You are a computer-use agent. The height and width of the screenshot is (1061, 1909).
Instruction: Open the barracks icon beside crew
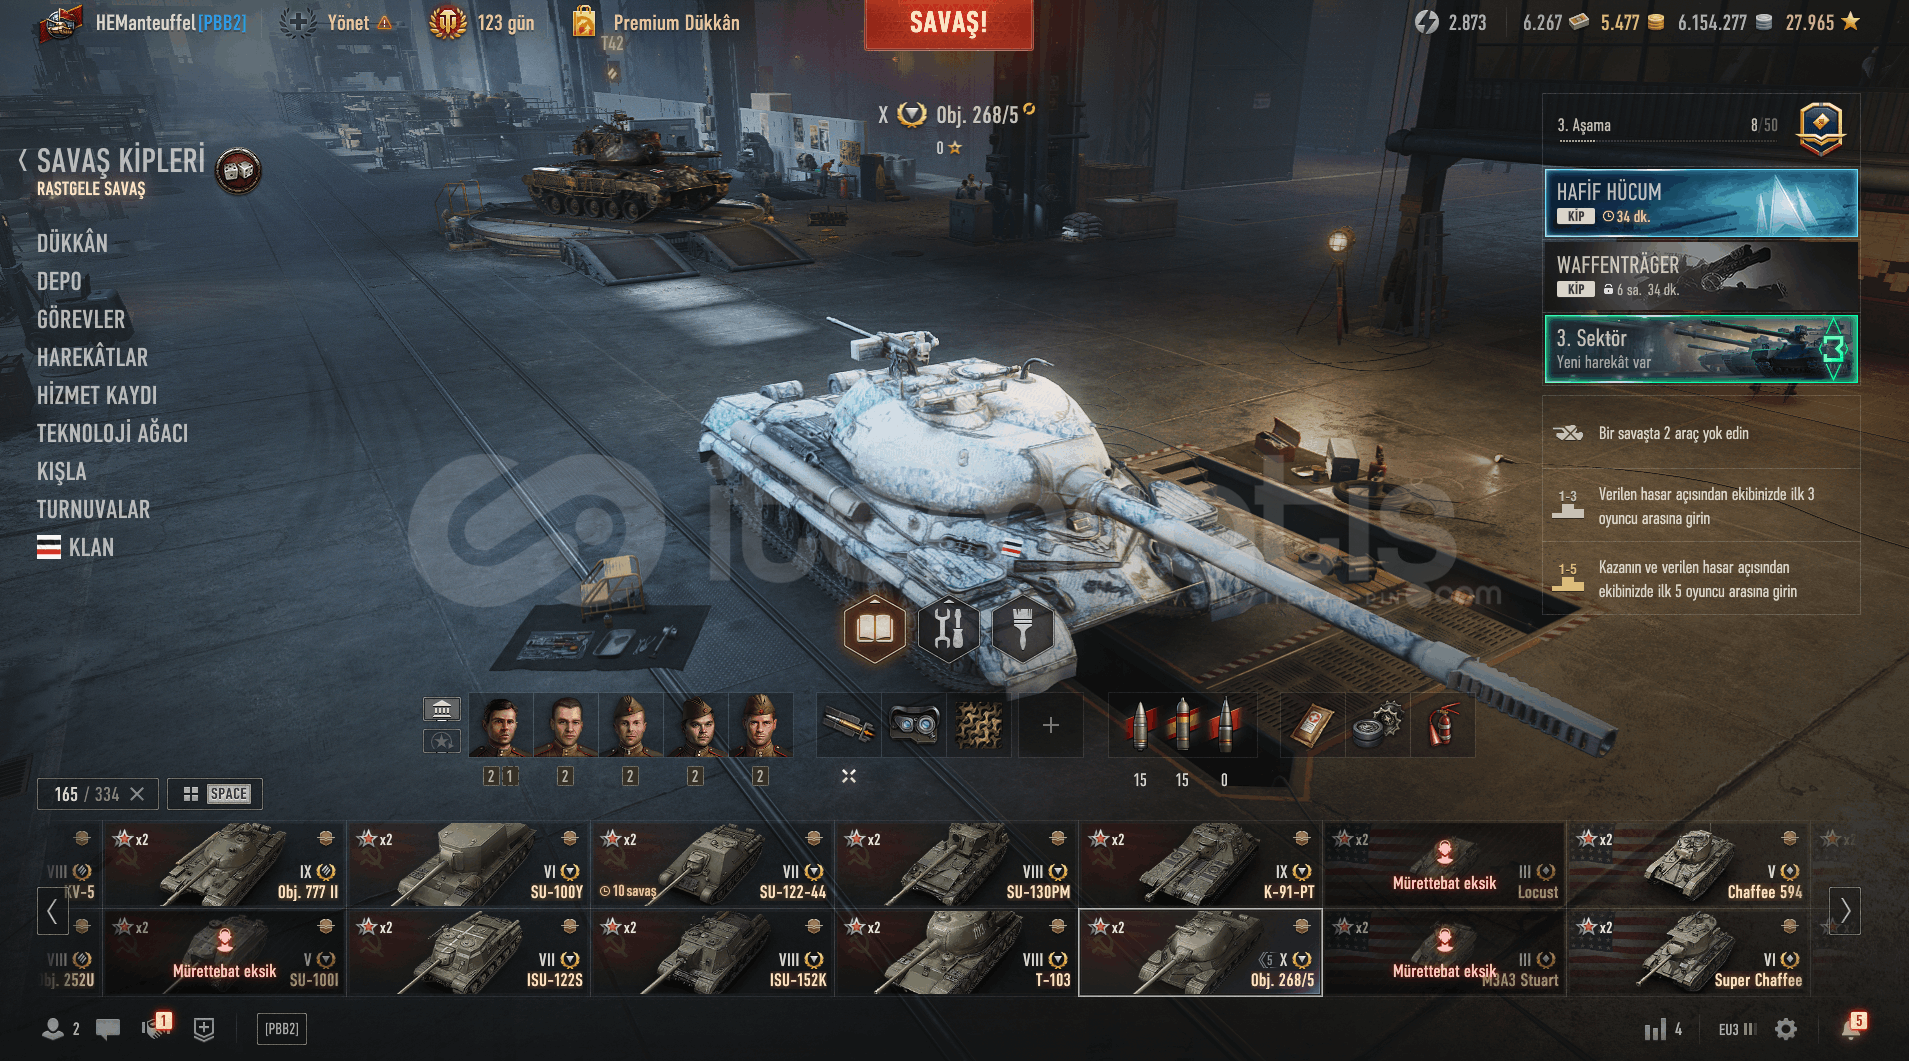click(x=442, y=710)
